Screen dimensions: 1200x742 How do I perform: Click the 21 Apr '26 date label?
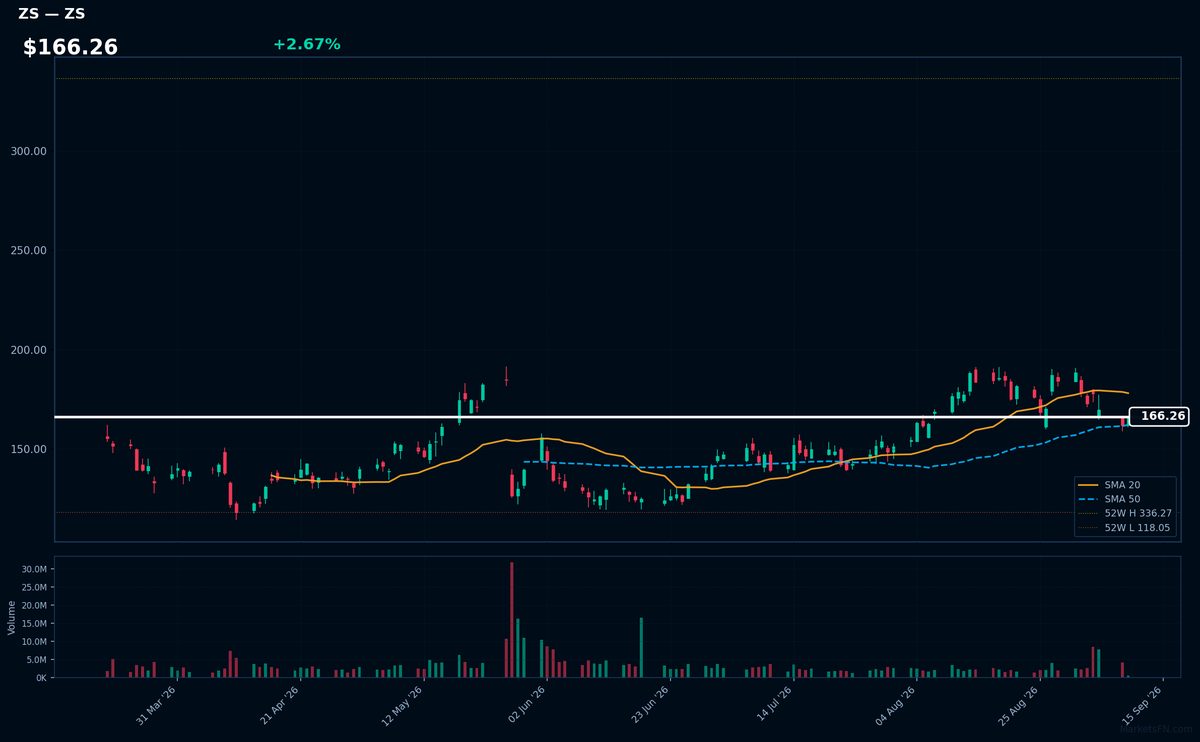click(280, 705)
